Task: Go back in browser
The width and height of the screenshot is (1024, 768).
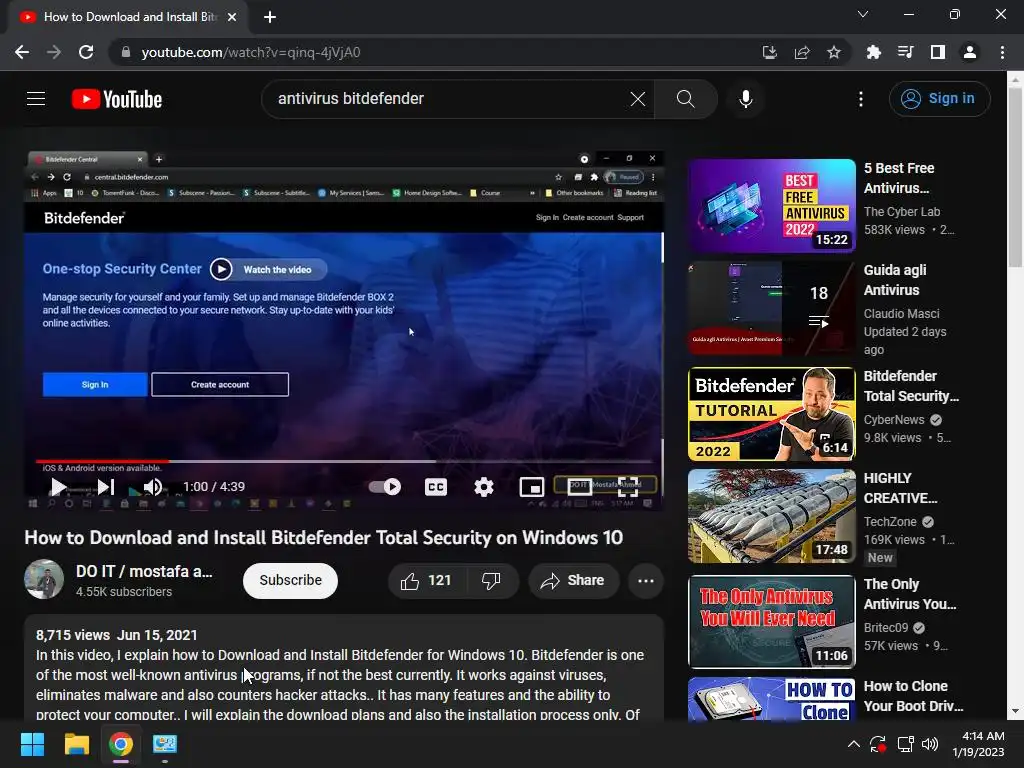Action: click(x=22, y=52)
